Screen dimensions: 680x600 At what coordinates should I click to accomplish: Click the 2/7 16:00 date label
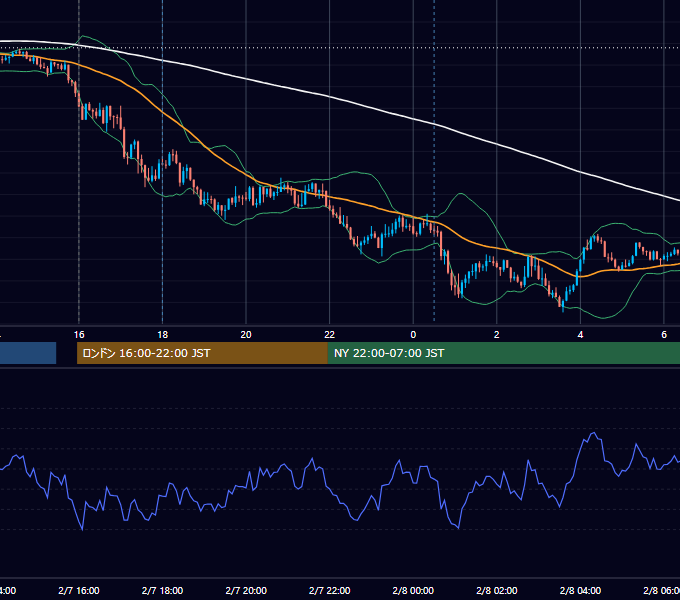coord(79,590)
